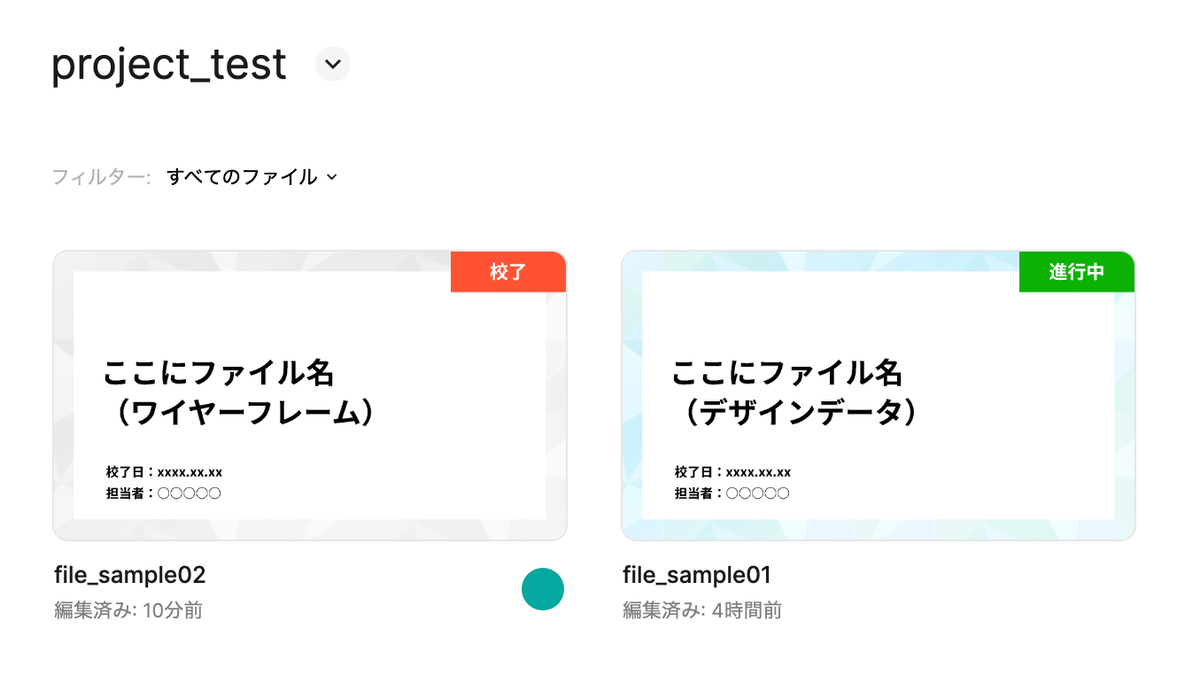Viewport: 1200px width, 691px height.
Task: Open the file_sample01 thumbnail
Action: [x=878, y=395]
